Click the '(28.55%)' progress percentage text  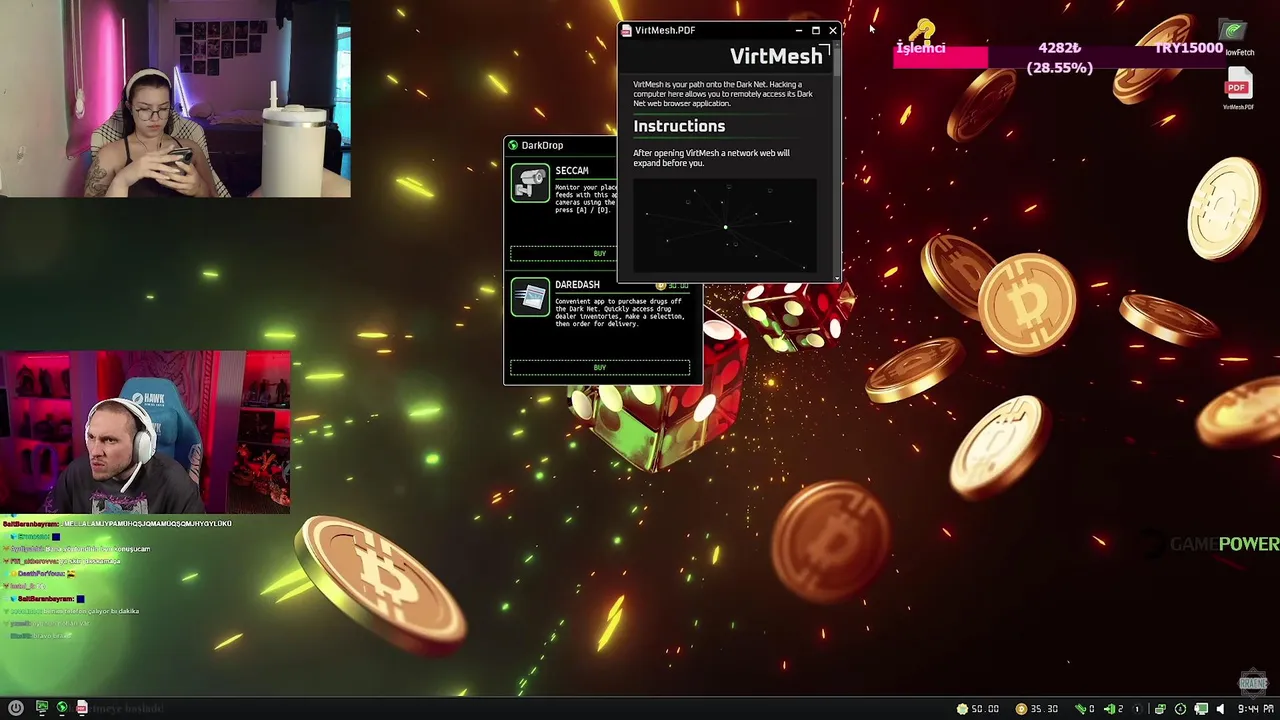1060,68
